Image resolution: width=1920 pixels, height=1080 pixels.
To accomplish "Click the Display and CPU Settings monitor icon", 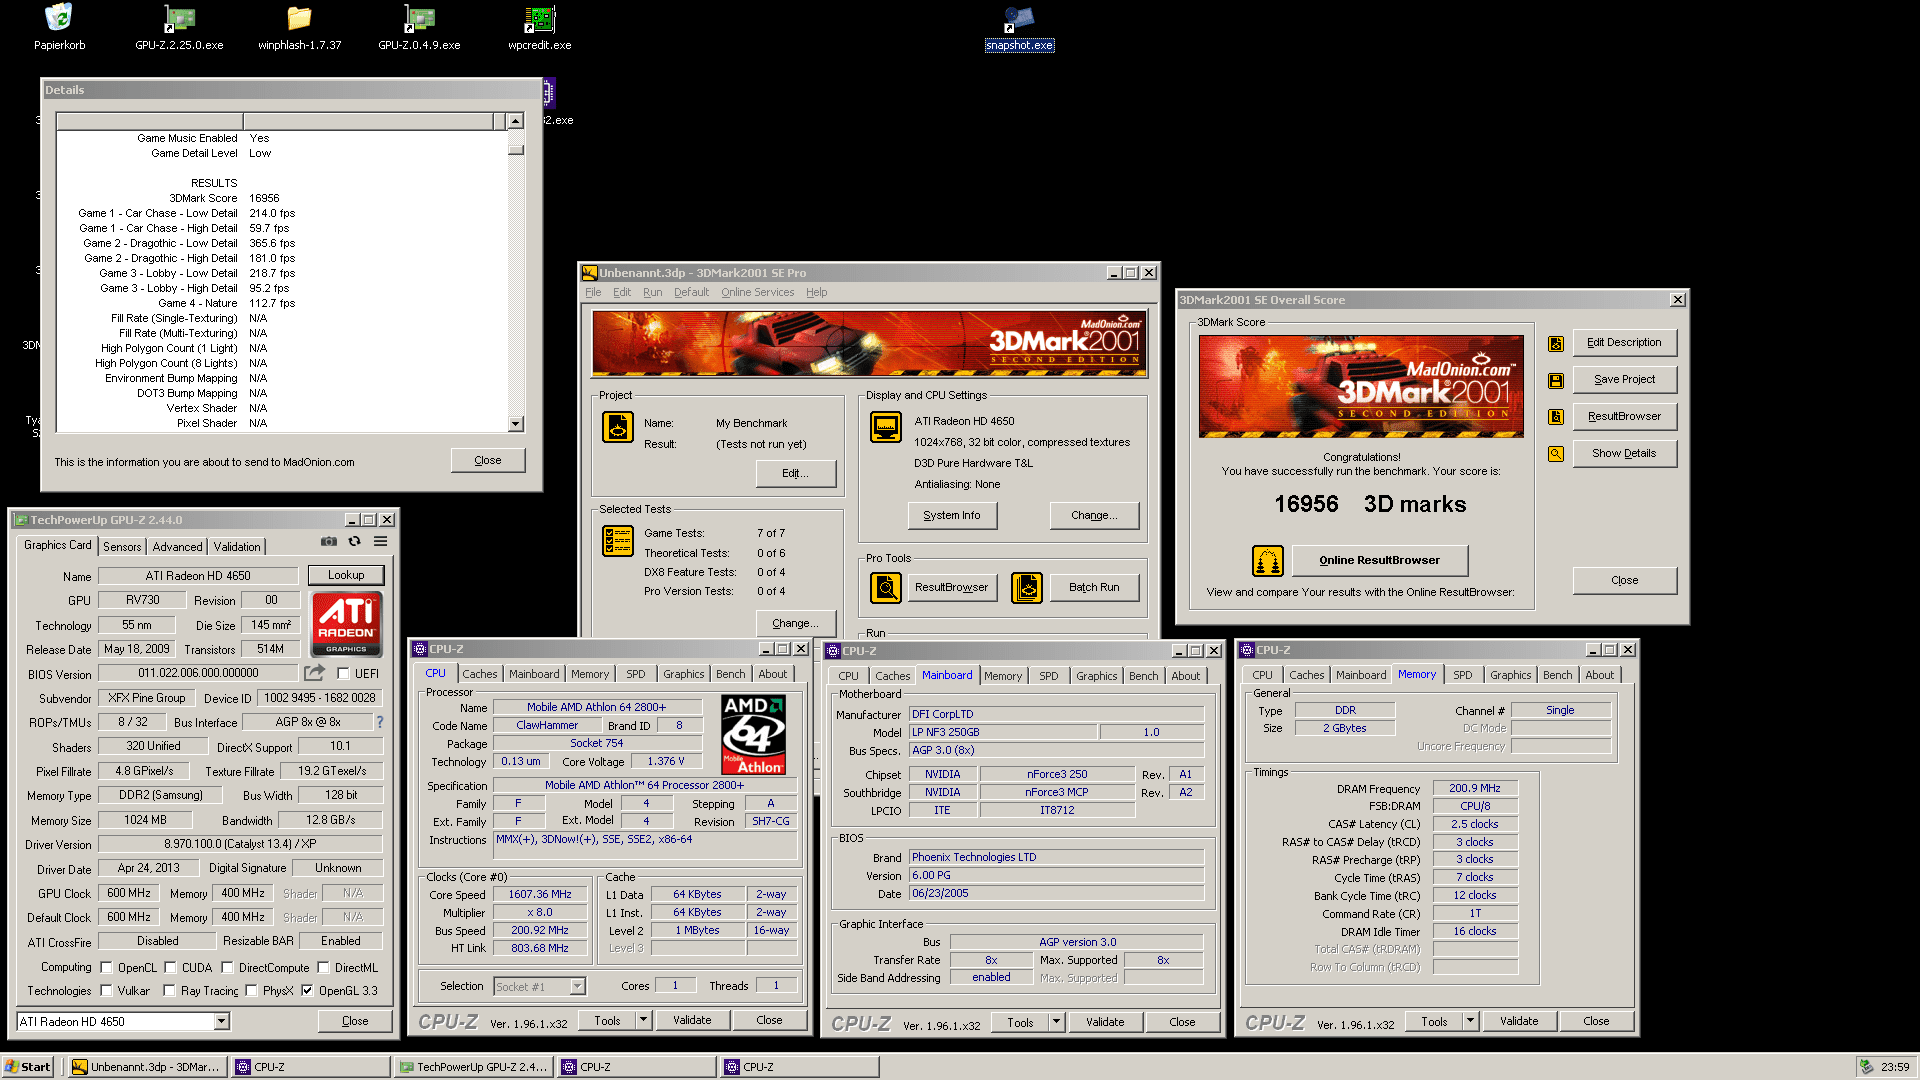I will pos(886,427).
